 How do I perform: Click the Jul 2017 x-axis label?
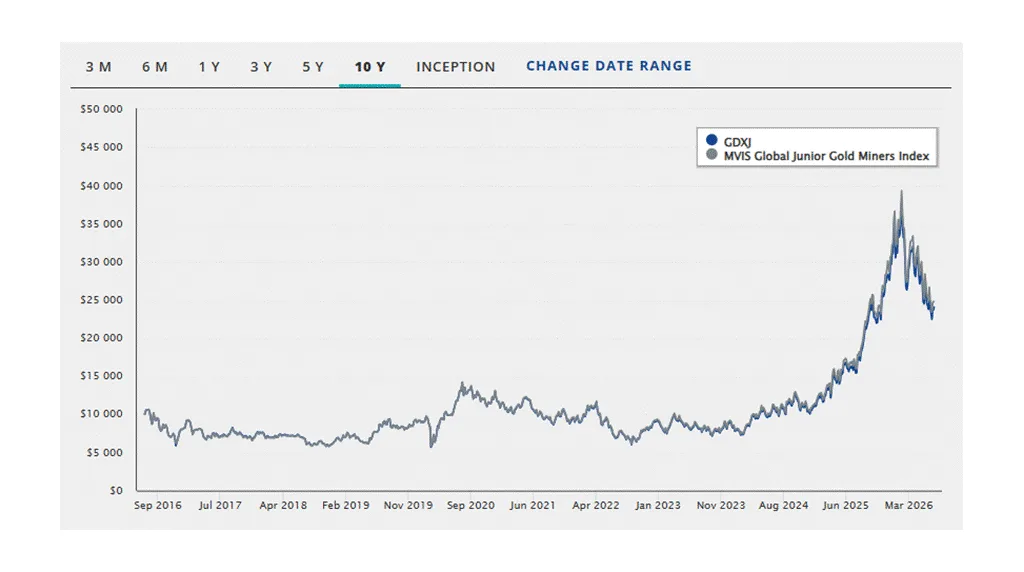pos(220,505)
